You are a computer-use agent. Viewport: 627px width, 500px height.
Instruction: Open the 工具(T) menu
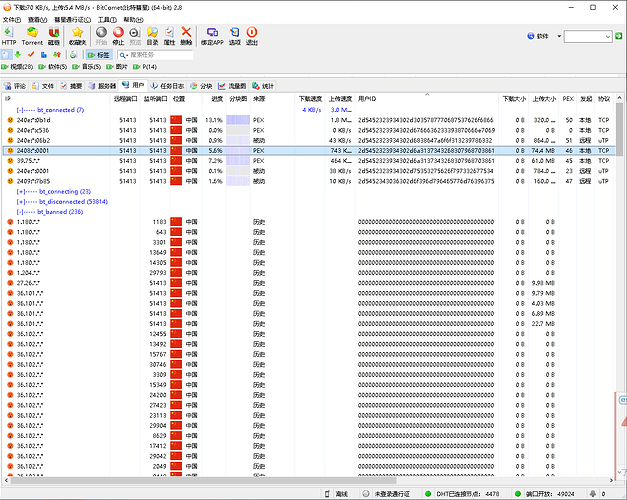pos(107,20)
